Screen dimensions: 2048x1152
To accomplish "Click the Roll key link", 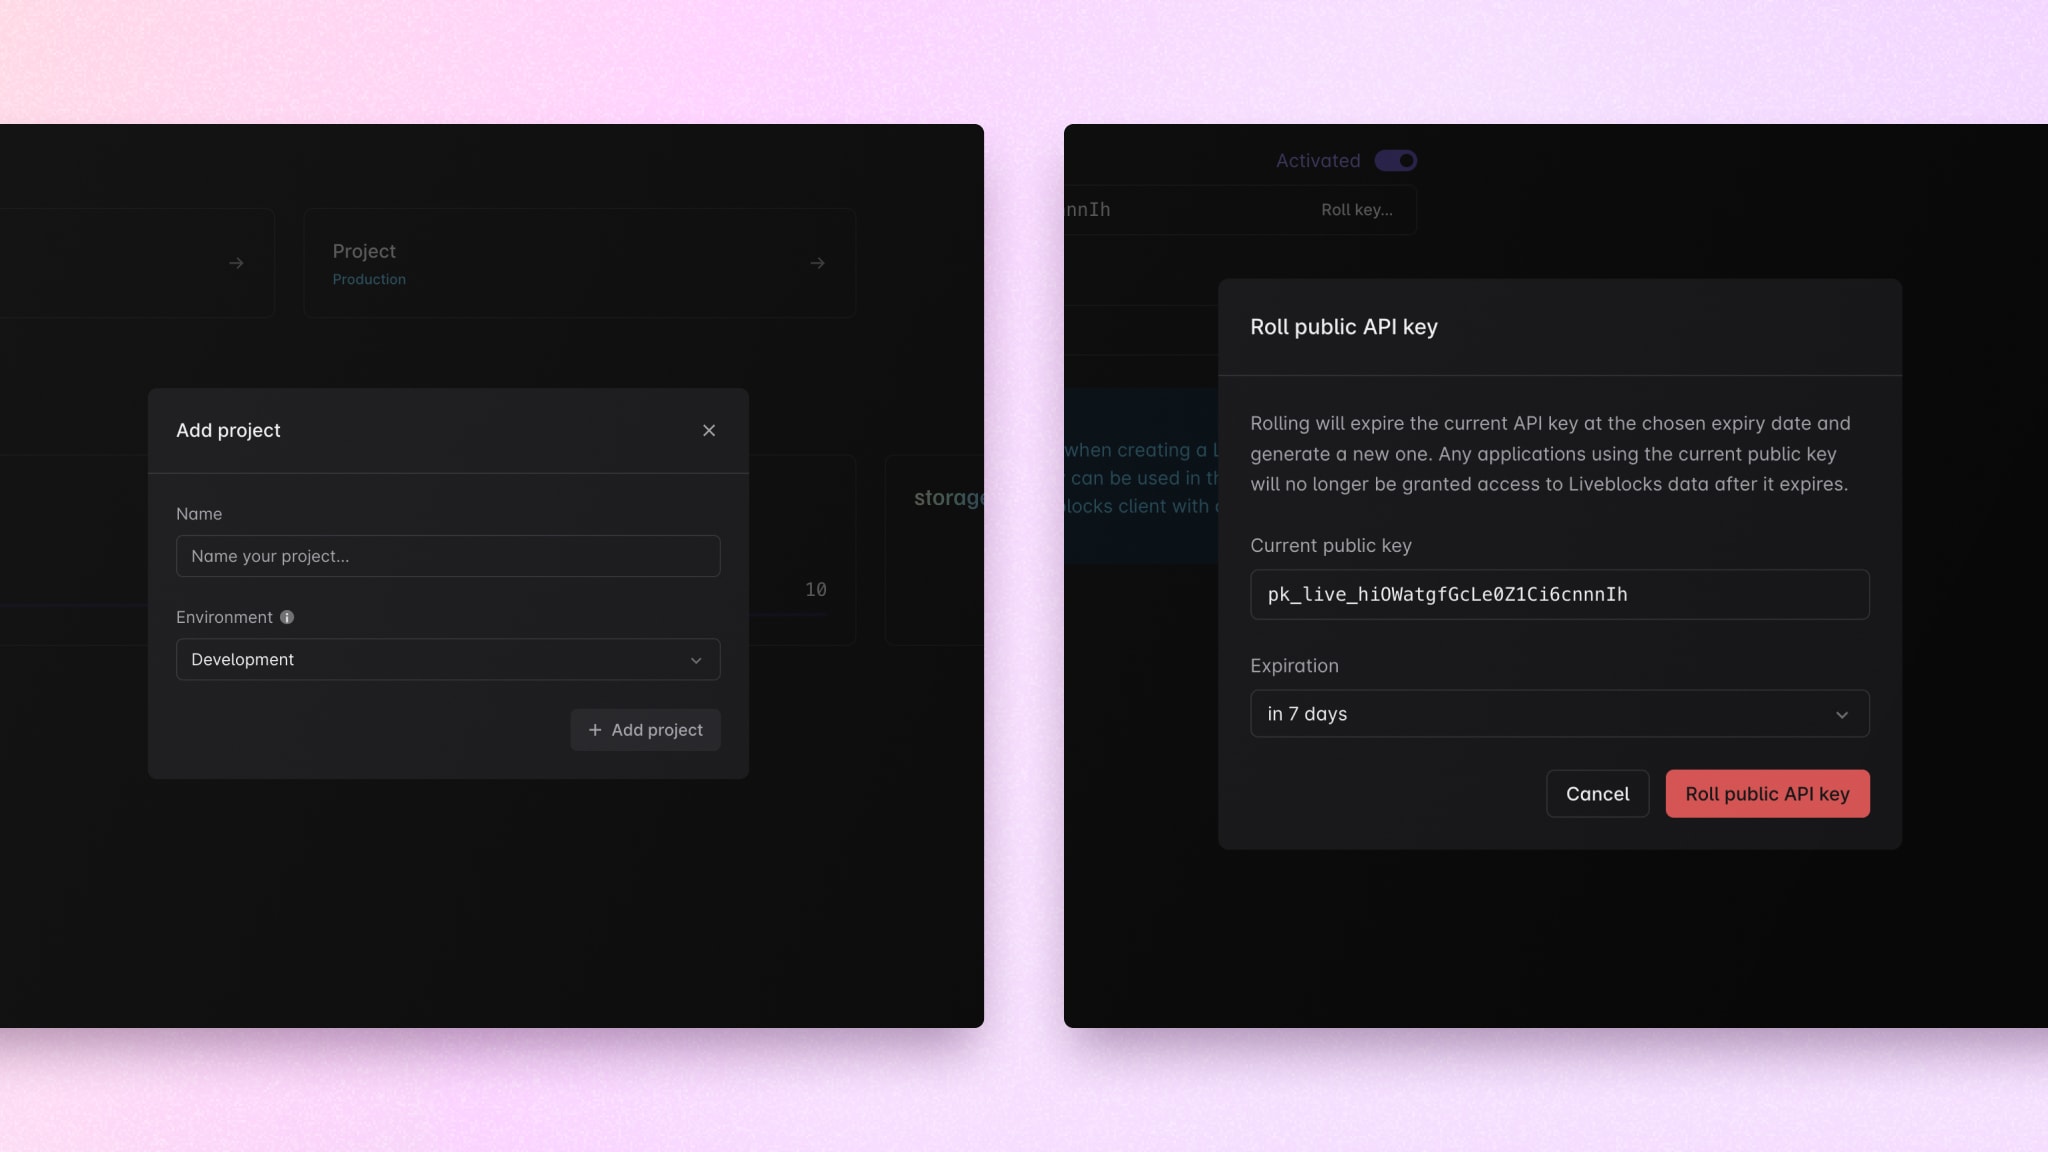I will point(1356,210).
